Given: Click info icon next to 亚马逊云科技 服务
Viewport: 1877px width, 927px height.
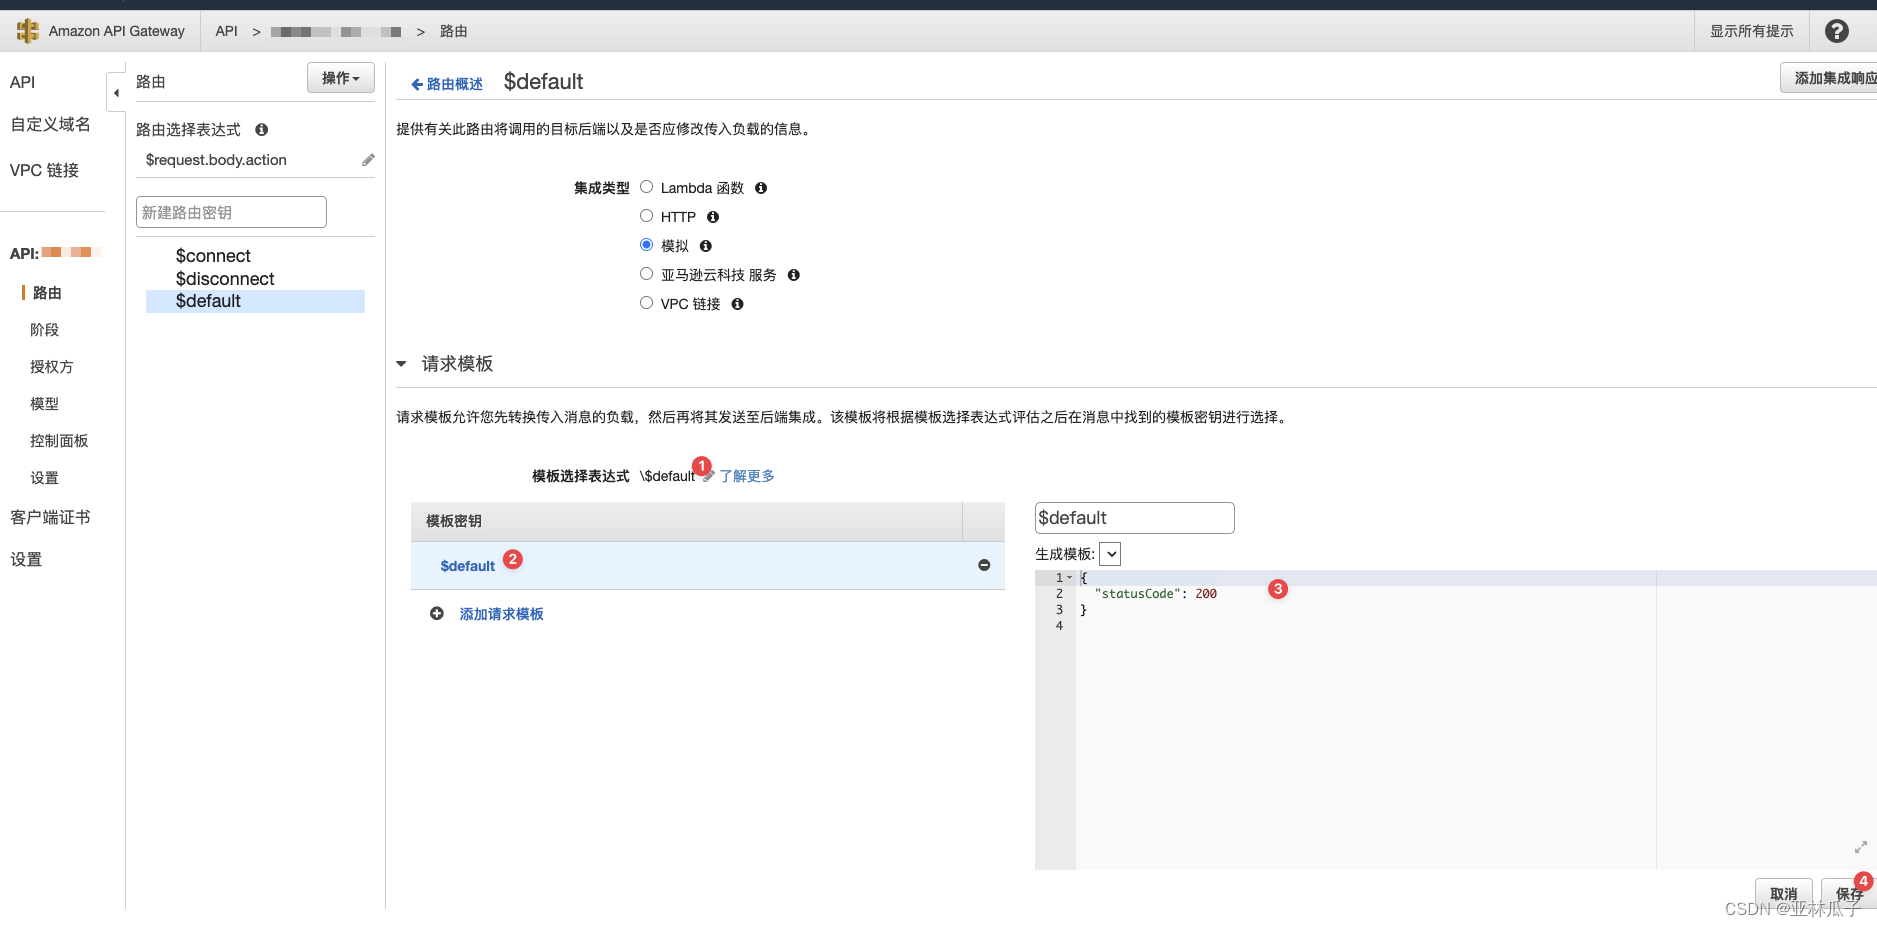Looking at the screenshot, I should [794, 275].
